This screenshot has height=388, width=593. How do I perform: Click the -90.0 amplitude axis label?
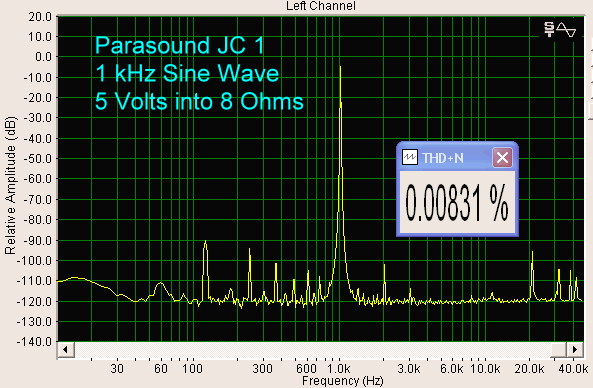point(37,241)
